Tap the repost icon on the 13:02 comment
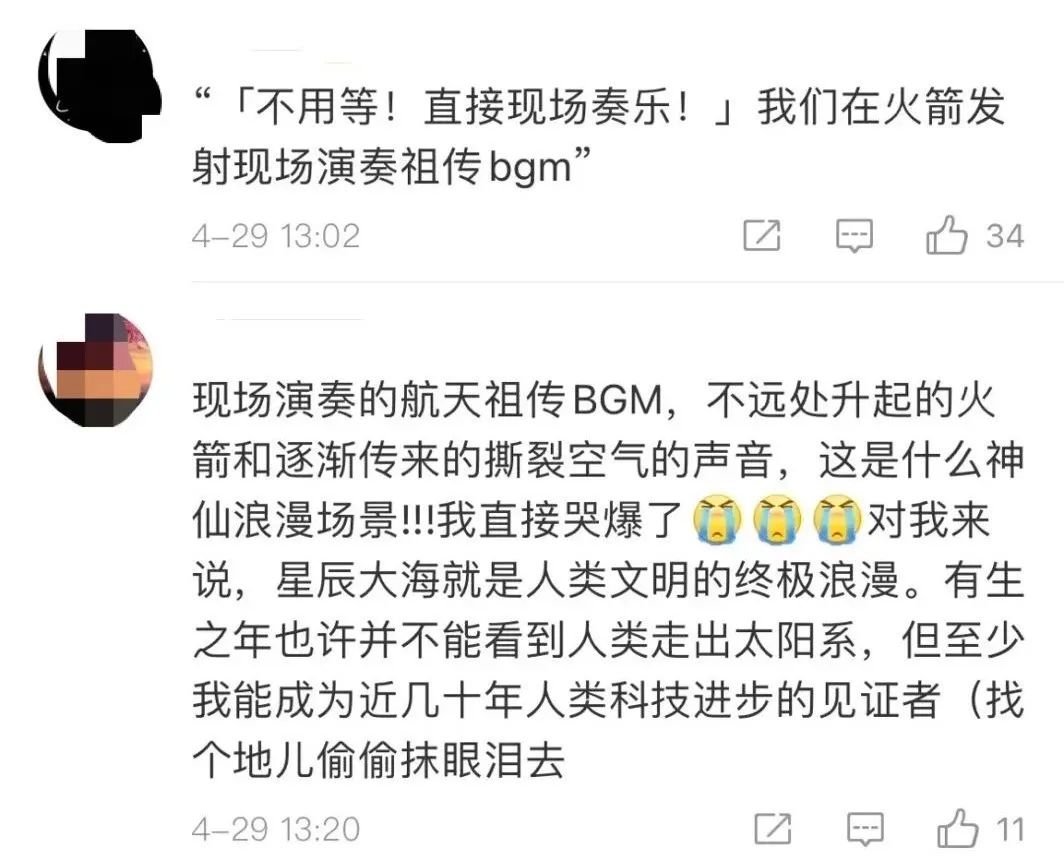1064x868 pixels. pos(761,235)
